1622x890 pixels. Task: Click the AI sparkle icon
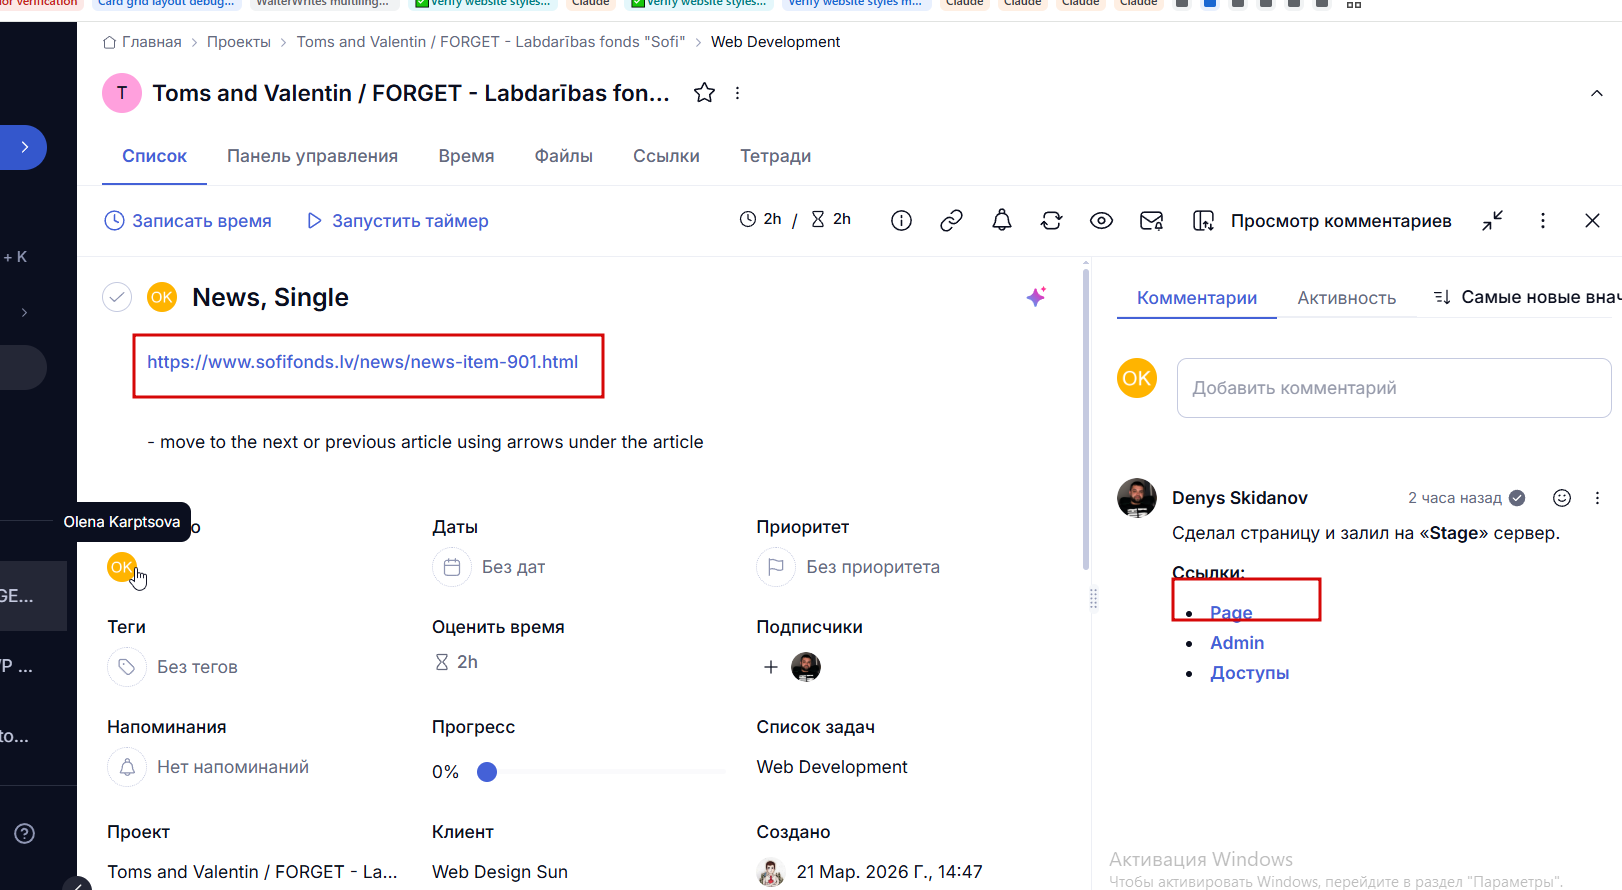pyautogui.click(x=1036, y=297)
